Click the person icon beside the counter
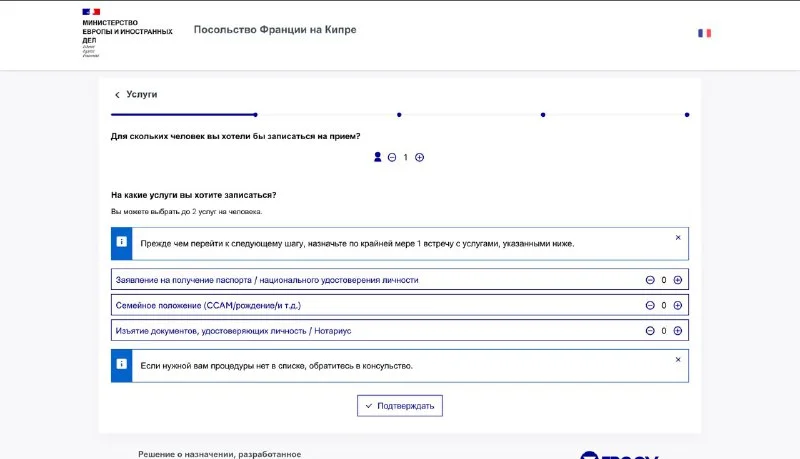Viewport: 800px width, 459px height. 378,157
